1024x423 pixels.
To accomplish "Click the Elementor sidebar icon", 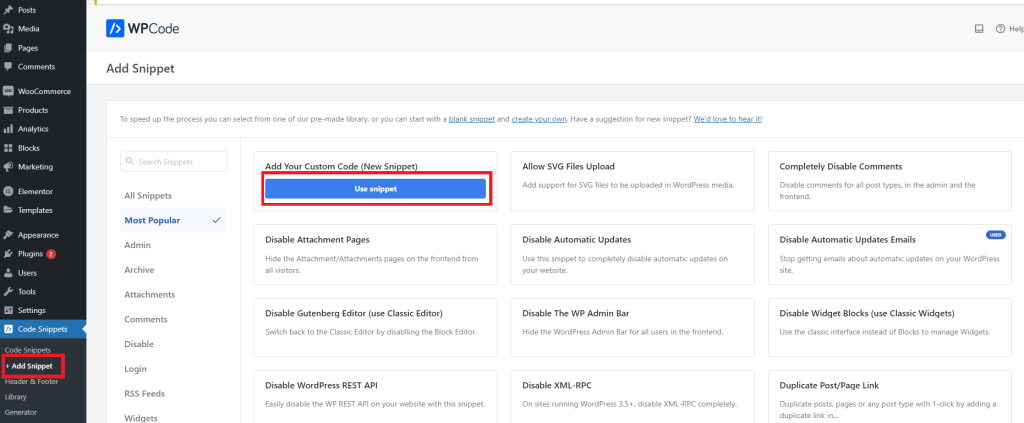I will click(8, 191).
